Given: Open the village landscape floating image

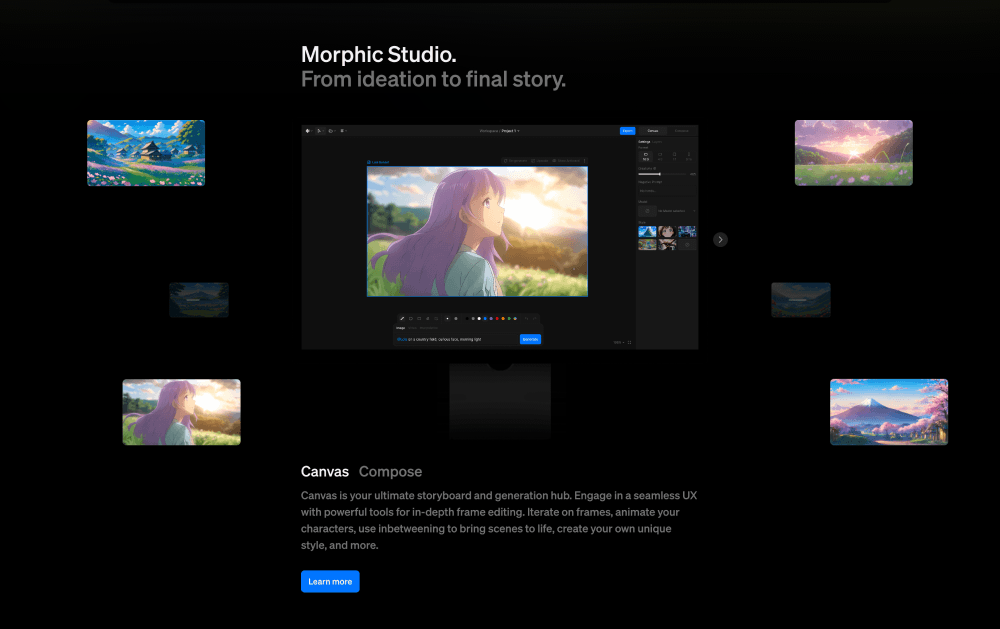Looking at the screenshot, I should tap(146, 153).
